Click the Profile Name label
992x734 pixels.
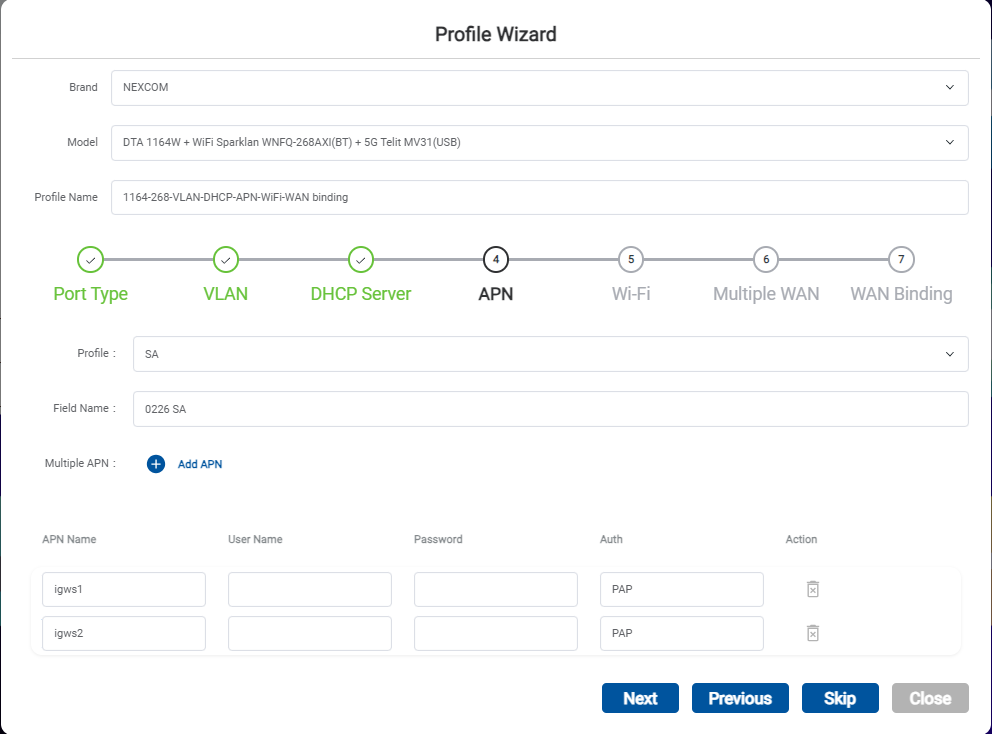(66, 197)
